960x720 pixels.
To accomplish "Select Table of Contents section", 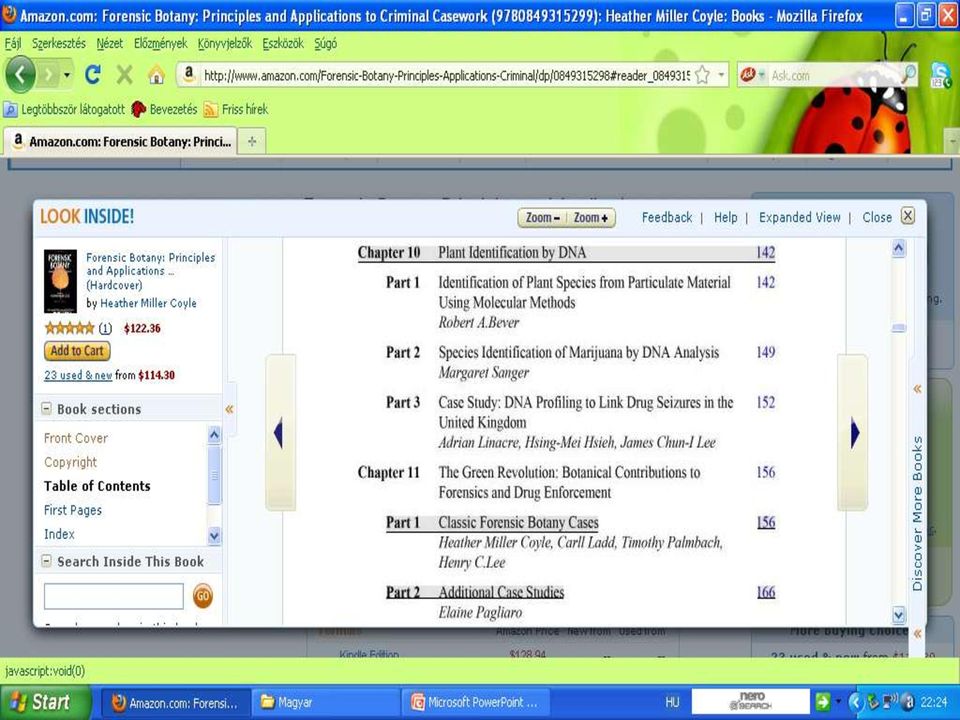I will [97, 486].
